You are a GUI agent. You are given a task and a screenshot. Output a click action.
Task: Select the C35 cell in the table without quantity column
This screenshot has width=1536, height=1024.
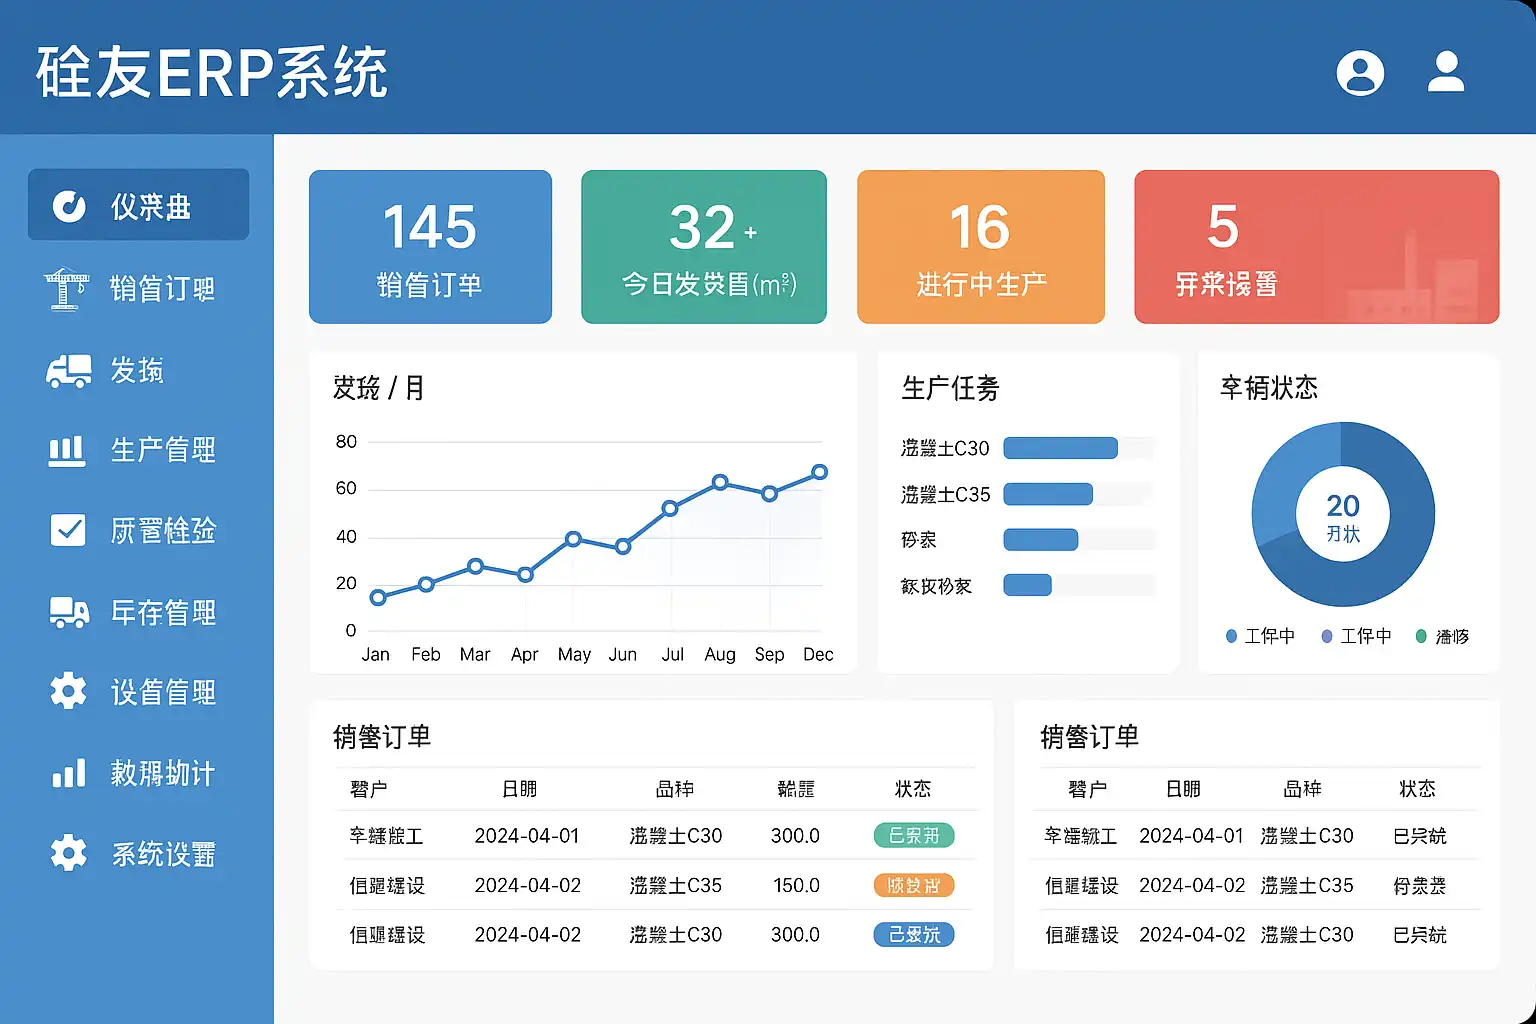point(1307,885)
